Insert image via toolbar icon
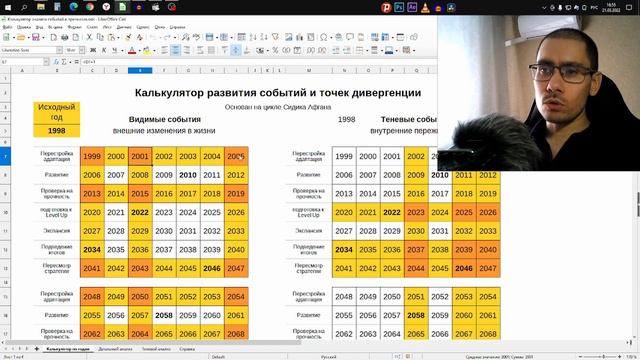This screenshot has width=640, height=360. [x=289, y=38]
